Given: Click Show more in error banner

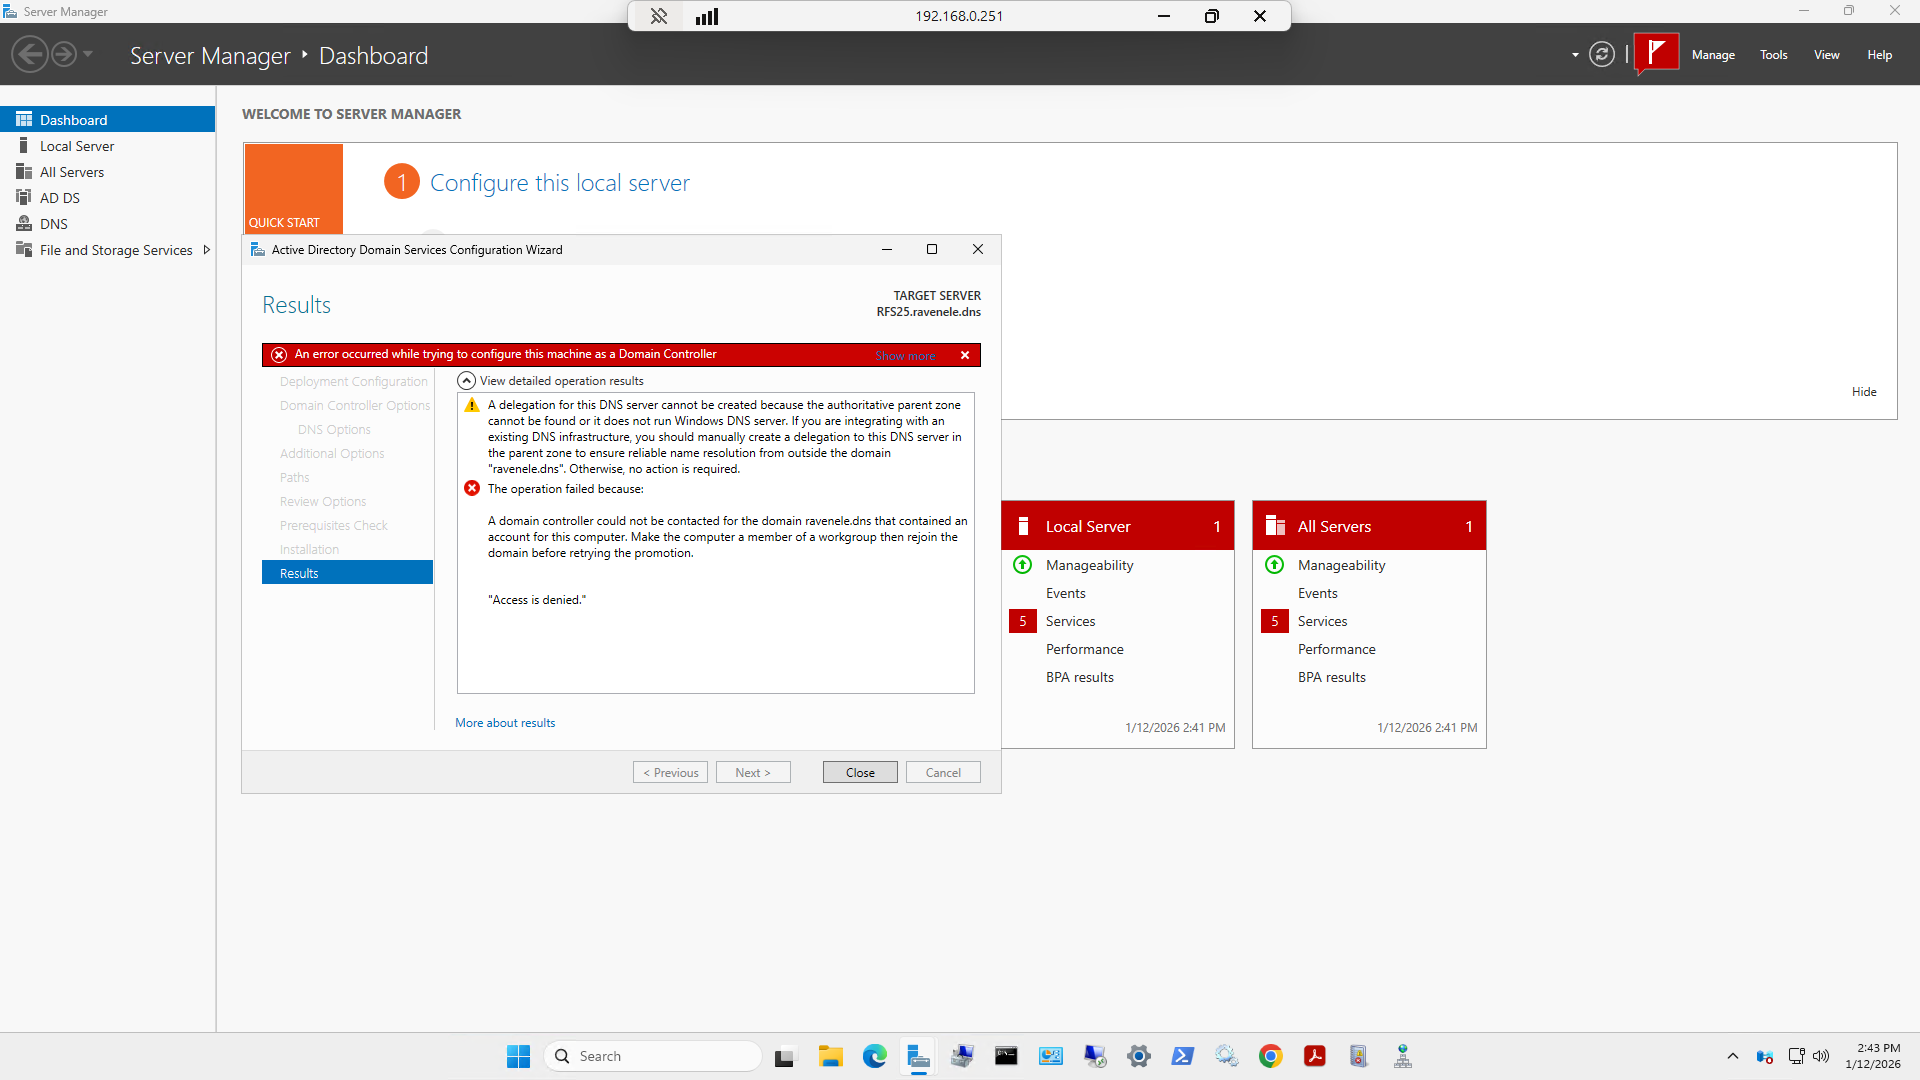Looking at the screenshot, I should click(905, 355).
